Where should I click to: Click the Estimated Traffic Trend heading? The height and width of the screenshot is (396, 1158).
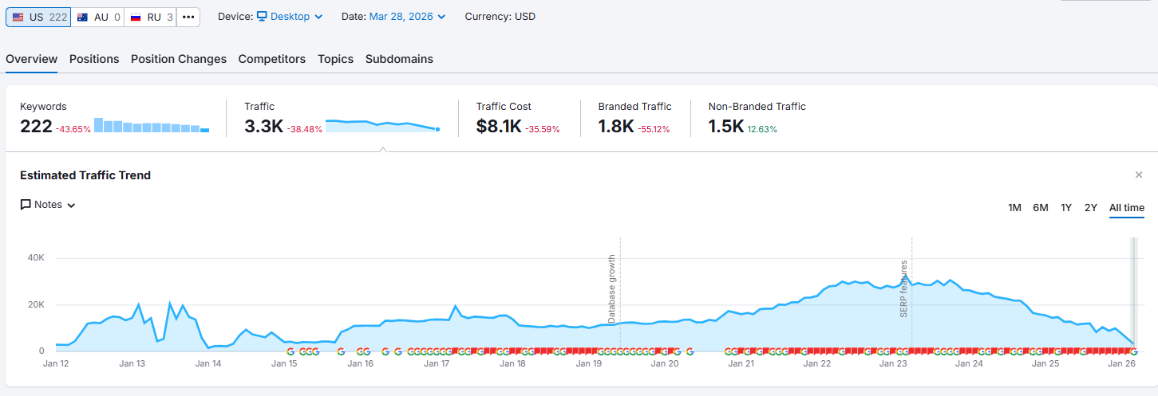[86, 175]
